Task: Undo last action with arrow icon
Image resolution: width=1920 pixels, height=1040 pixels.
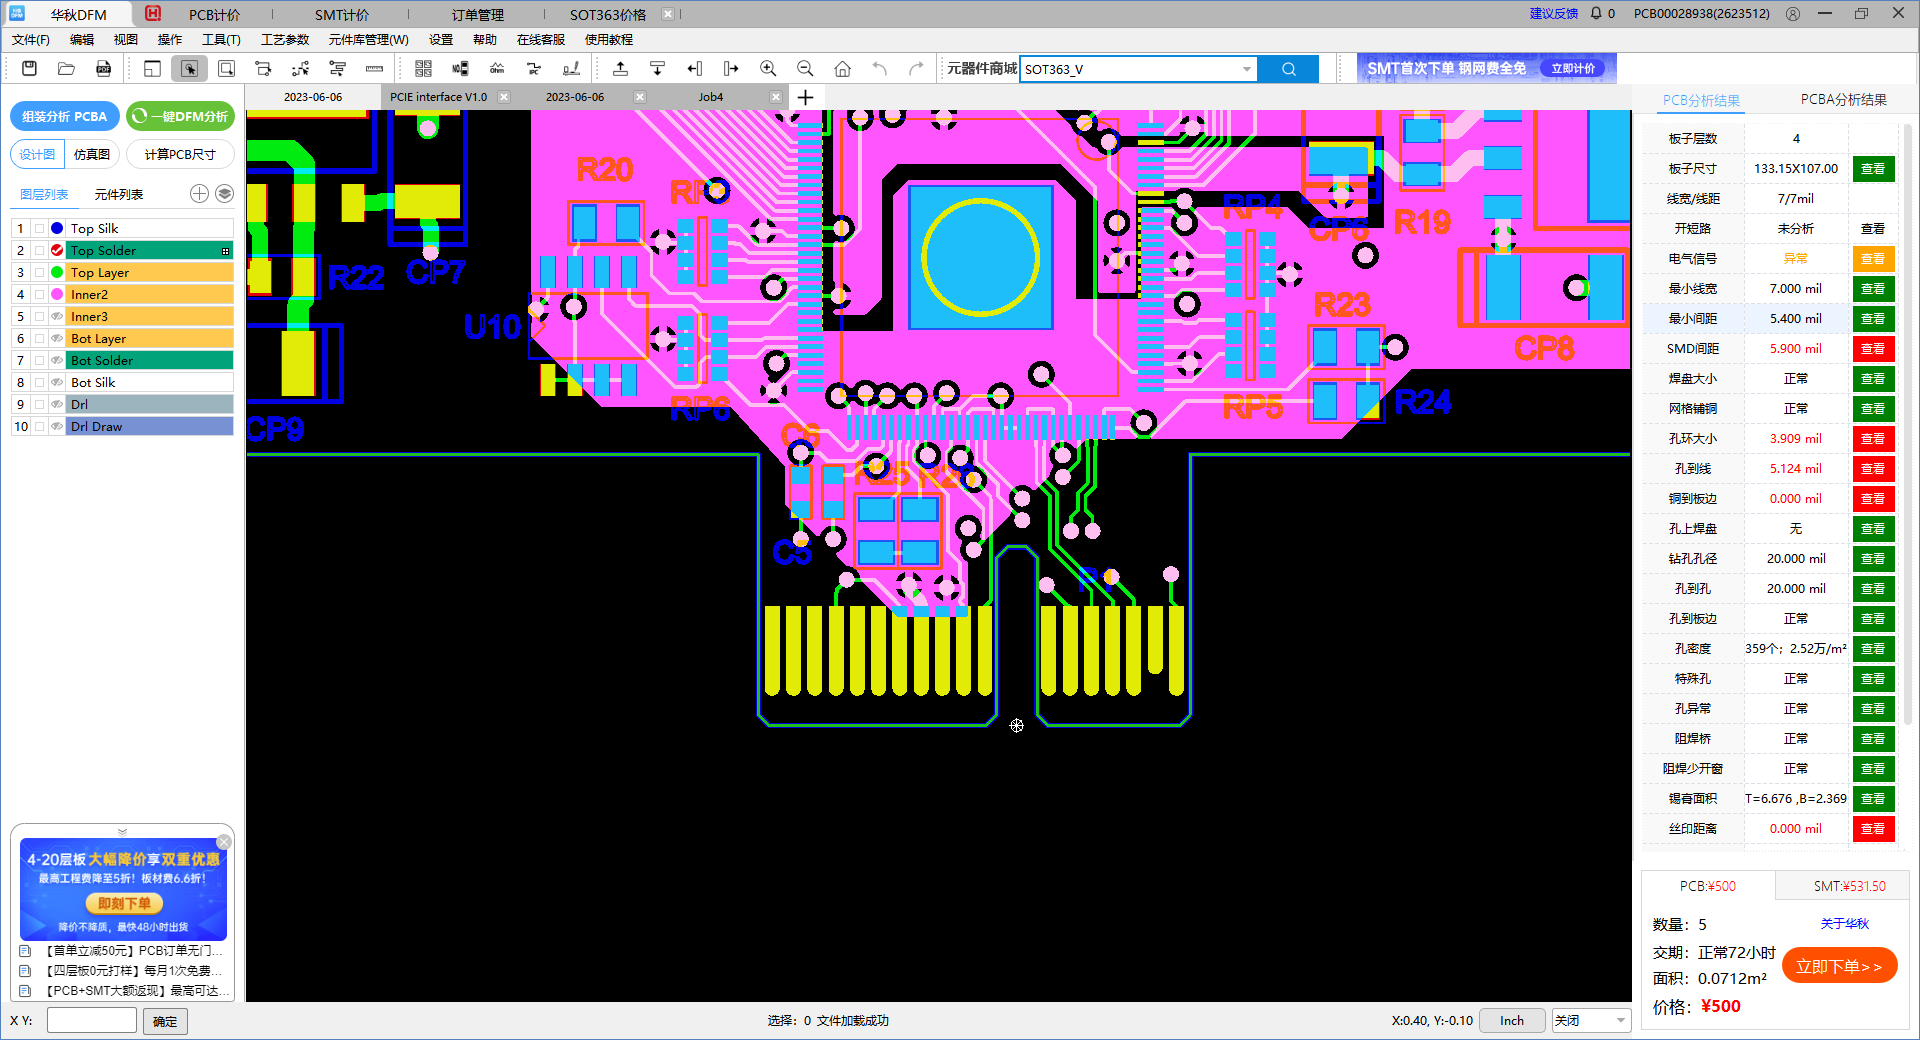Action: point(879,68)
